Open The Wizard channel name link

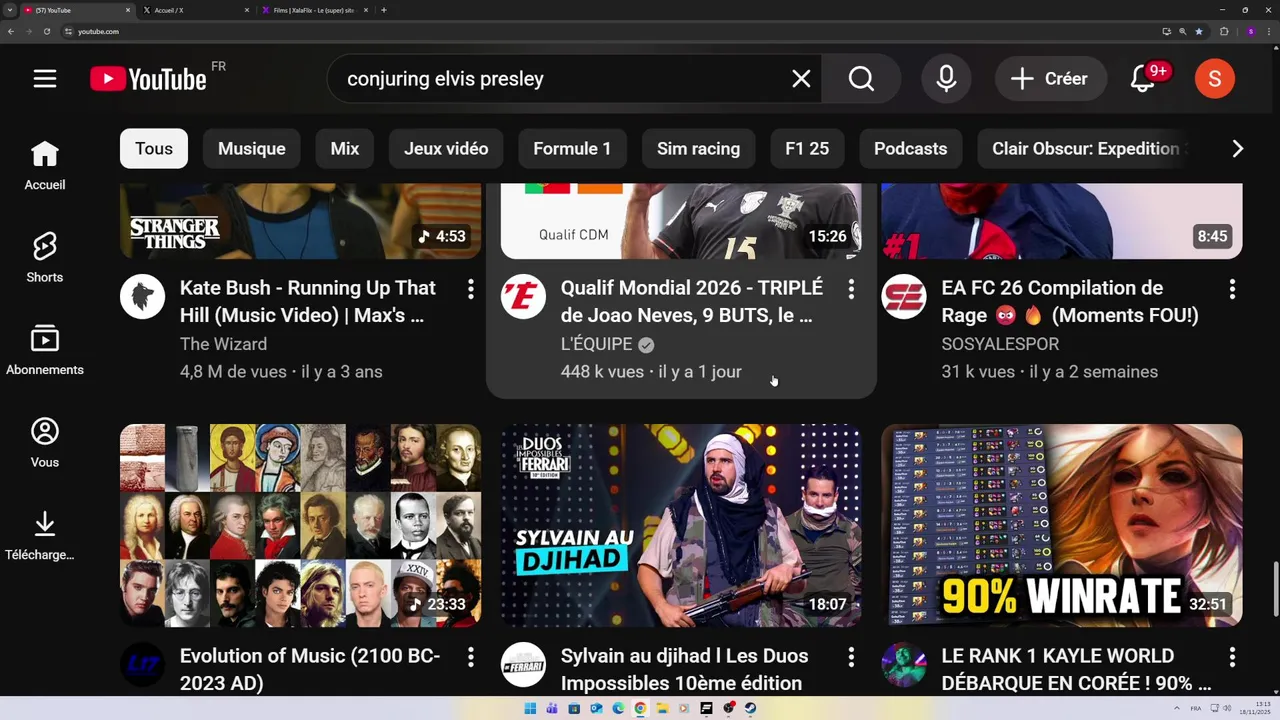pyautogui.click(x=223, y=344)
